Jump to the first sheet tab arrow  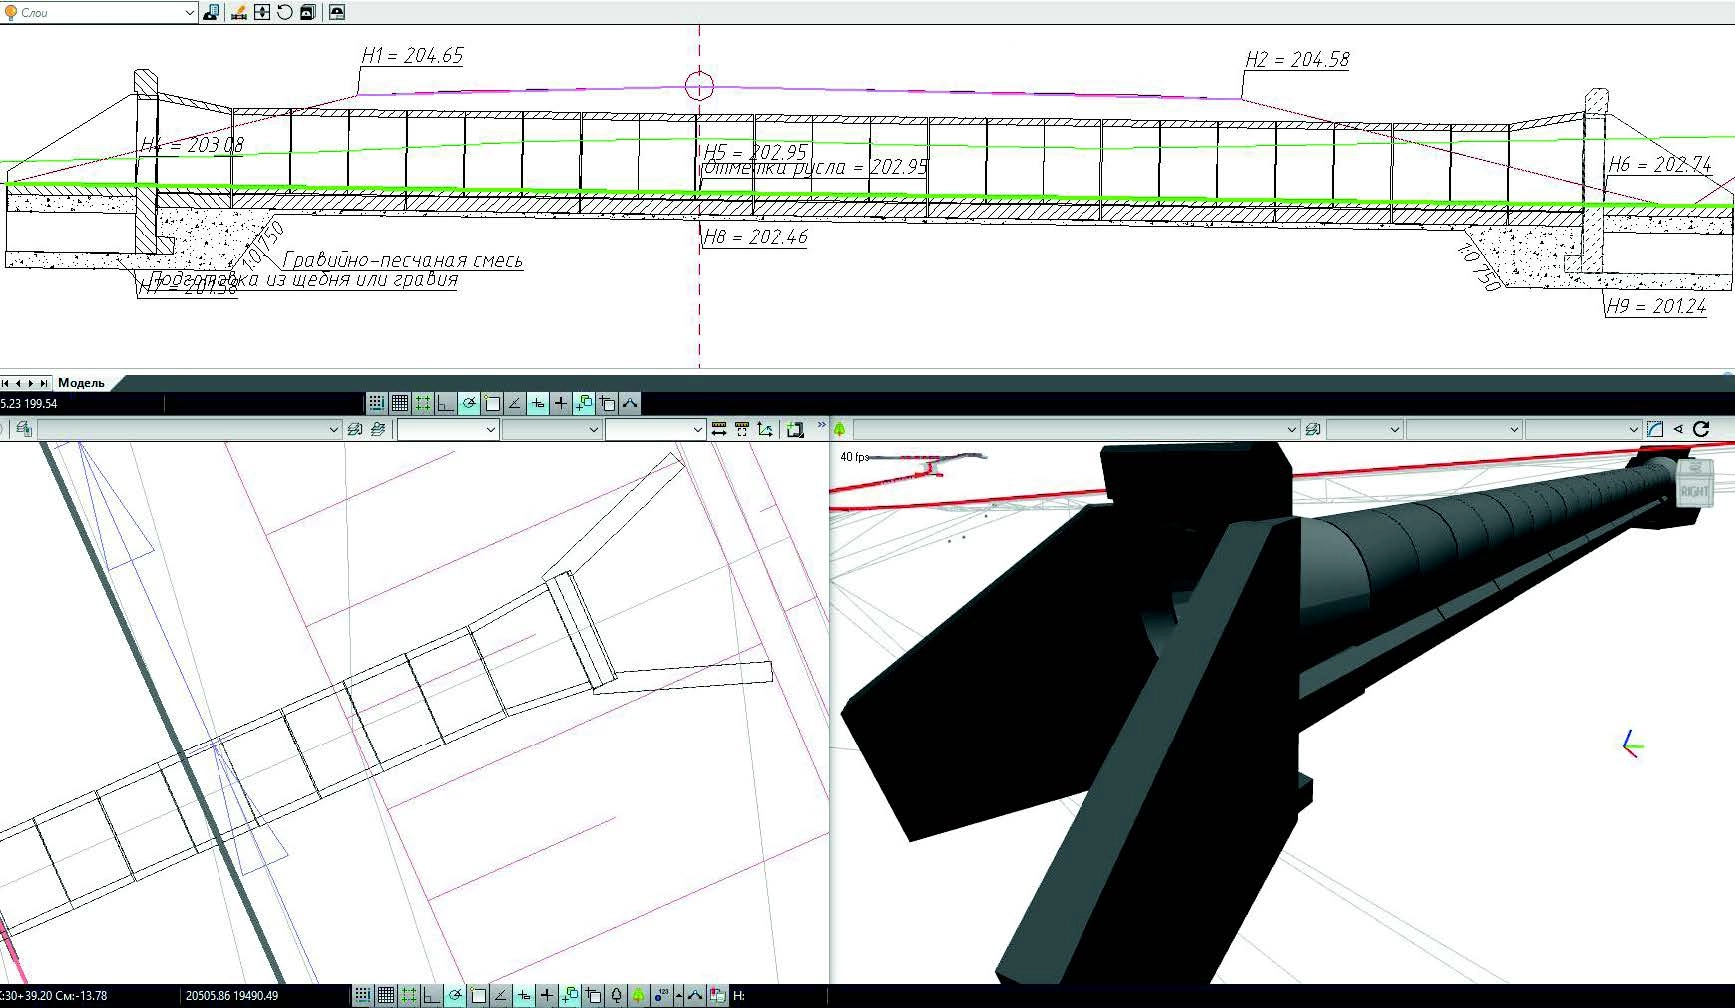(6, 383)
